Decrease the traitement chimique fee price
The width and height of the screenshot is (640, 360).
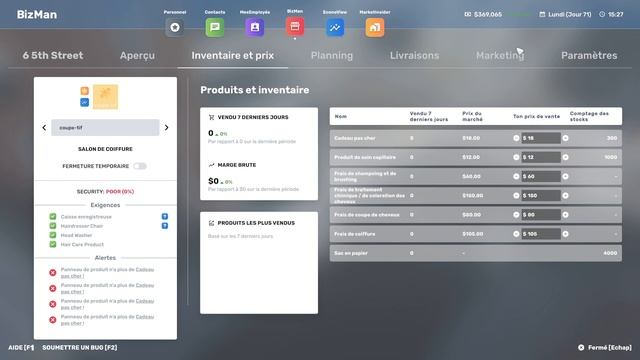[516, 196]
